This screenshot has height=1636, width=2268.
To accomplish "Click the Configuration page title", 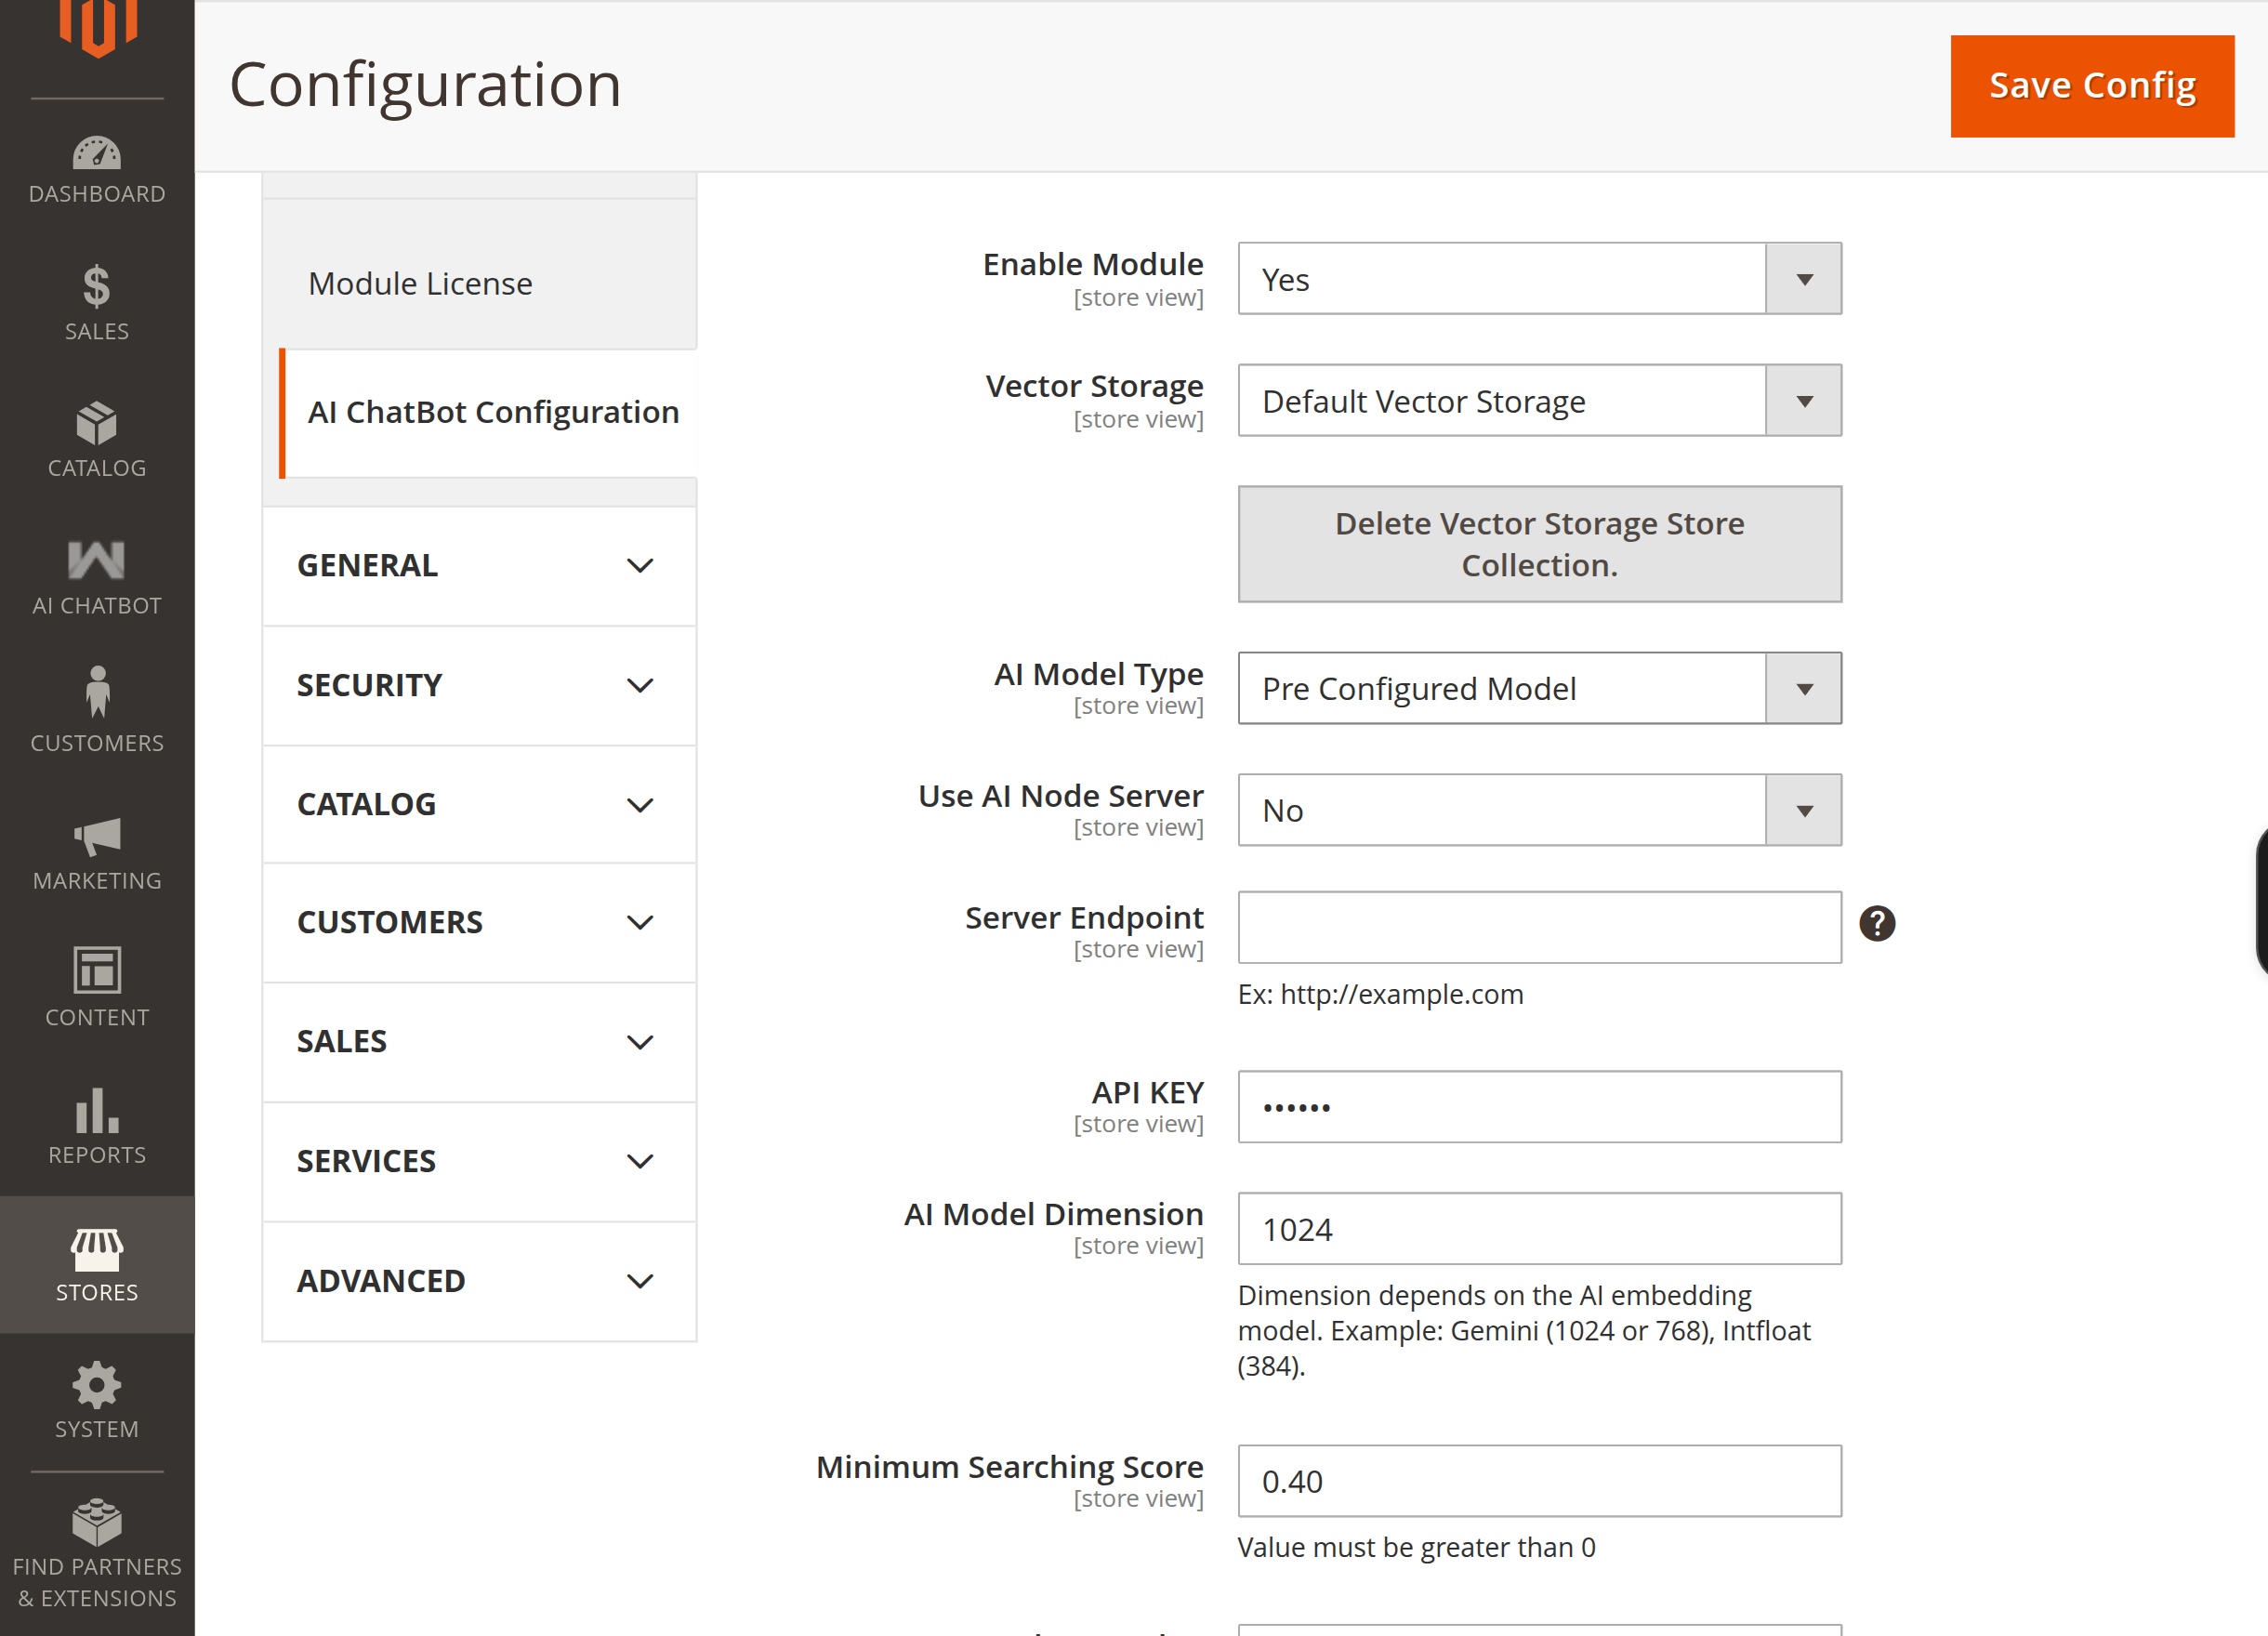I will click(425, 84).
